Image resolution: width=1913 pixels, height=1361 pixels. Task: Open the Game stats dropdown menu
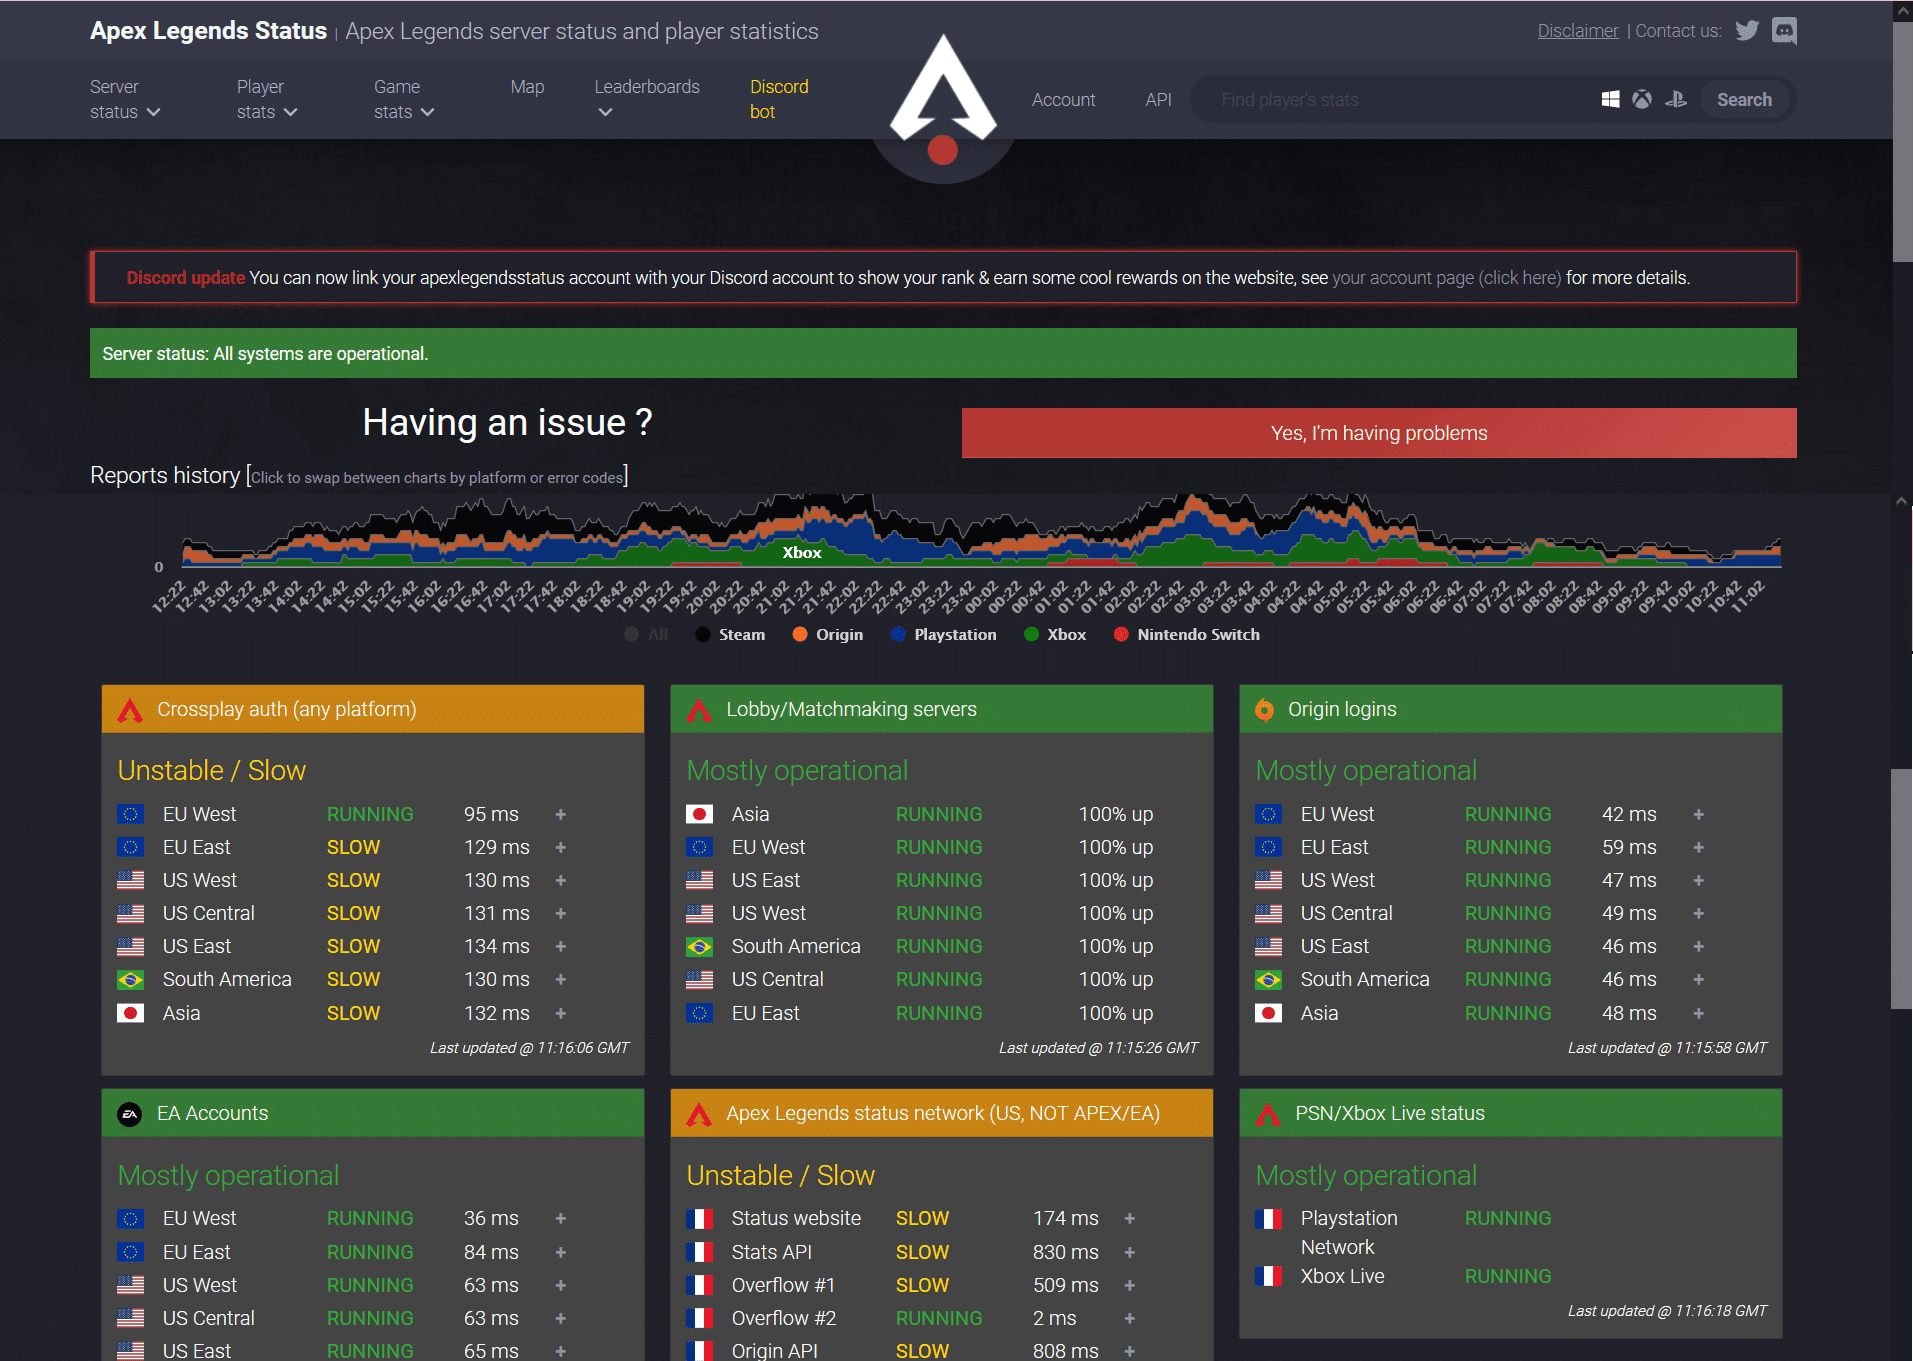[x=404, y=99]
